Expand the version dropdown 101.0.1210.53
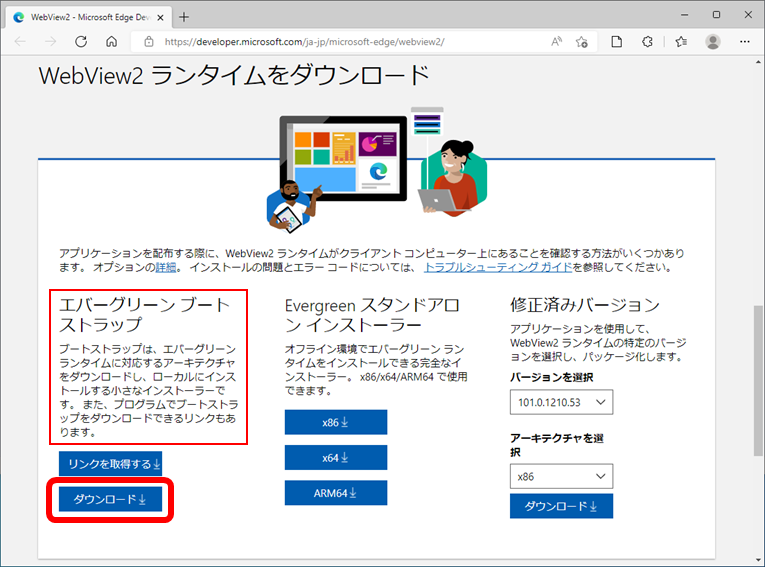 [562, 402]
